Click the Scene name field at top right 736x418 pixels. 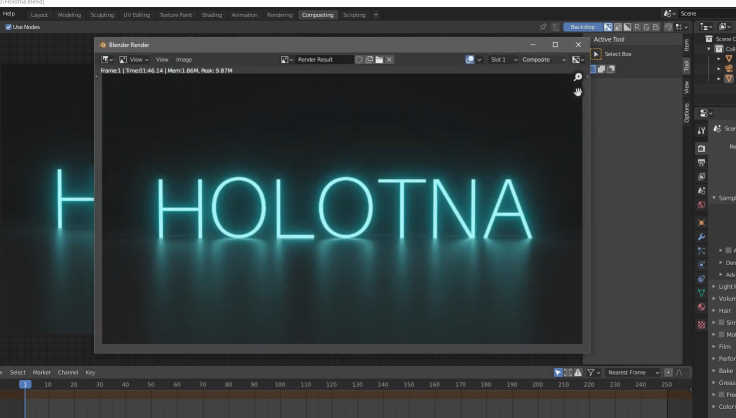(x=707, y=14)
